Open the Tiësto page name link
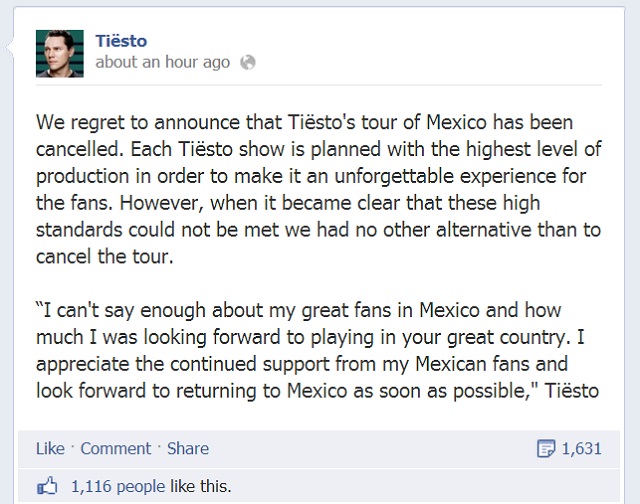This screenshot has height=504, width=640. click(x=119, y=40)
